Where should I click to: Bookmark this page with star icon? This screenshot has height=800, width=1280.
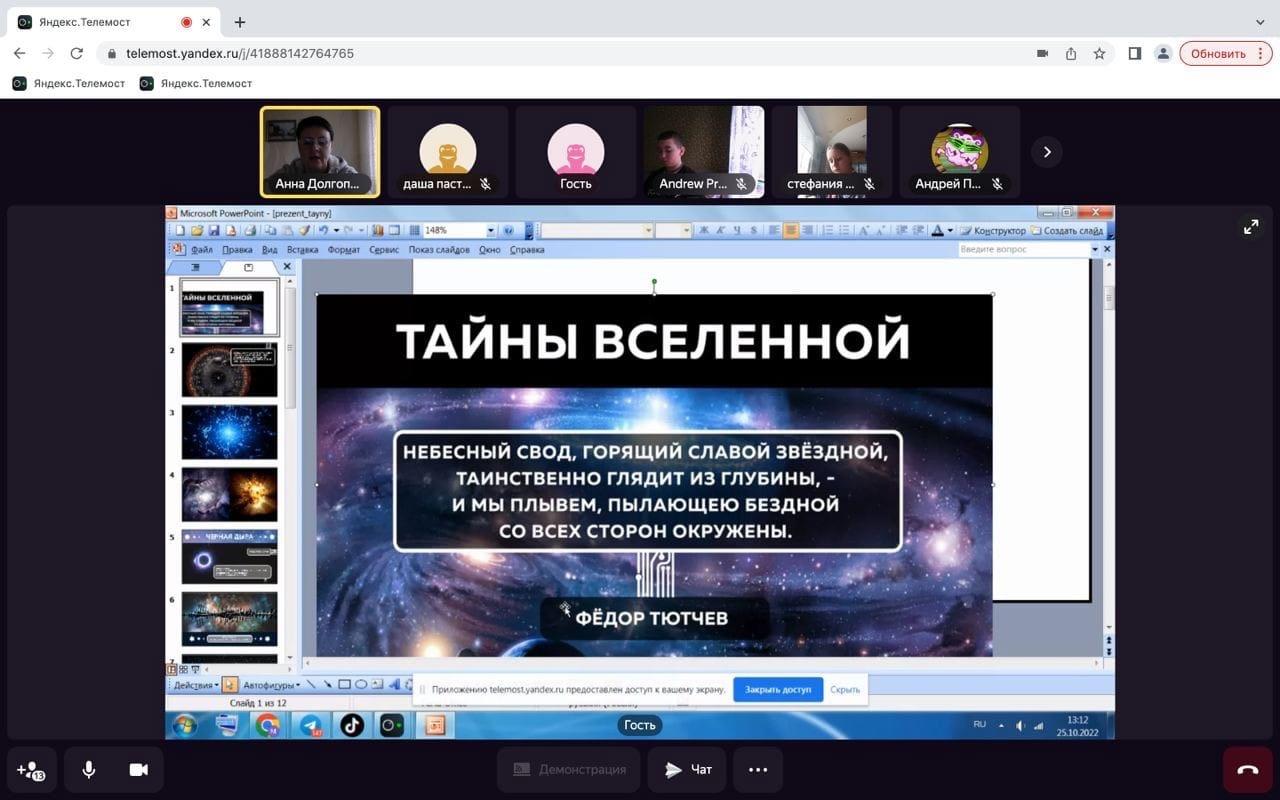coord(1099,54)
